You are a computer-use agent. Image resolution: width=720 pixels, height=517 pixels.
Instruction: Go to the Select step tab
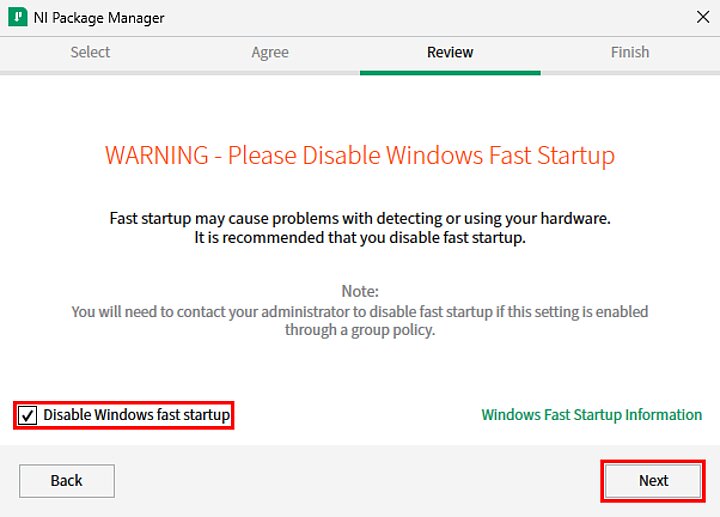click(x=90, y=52)
